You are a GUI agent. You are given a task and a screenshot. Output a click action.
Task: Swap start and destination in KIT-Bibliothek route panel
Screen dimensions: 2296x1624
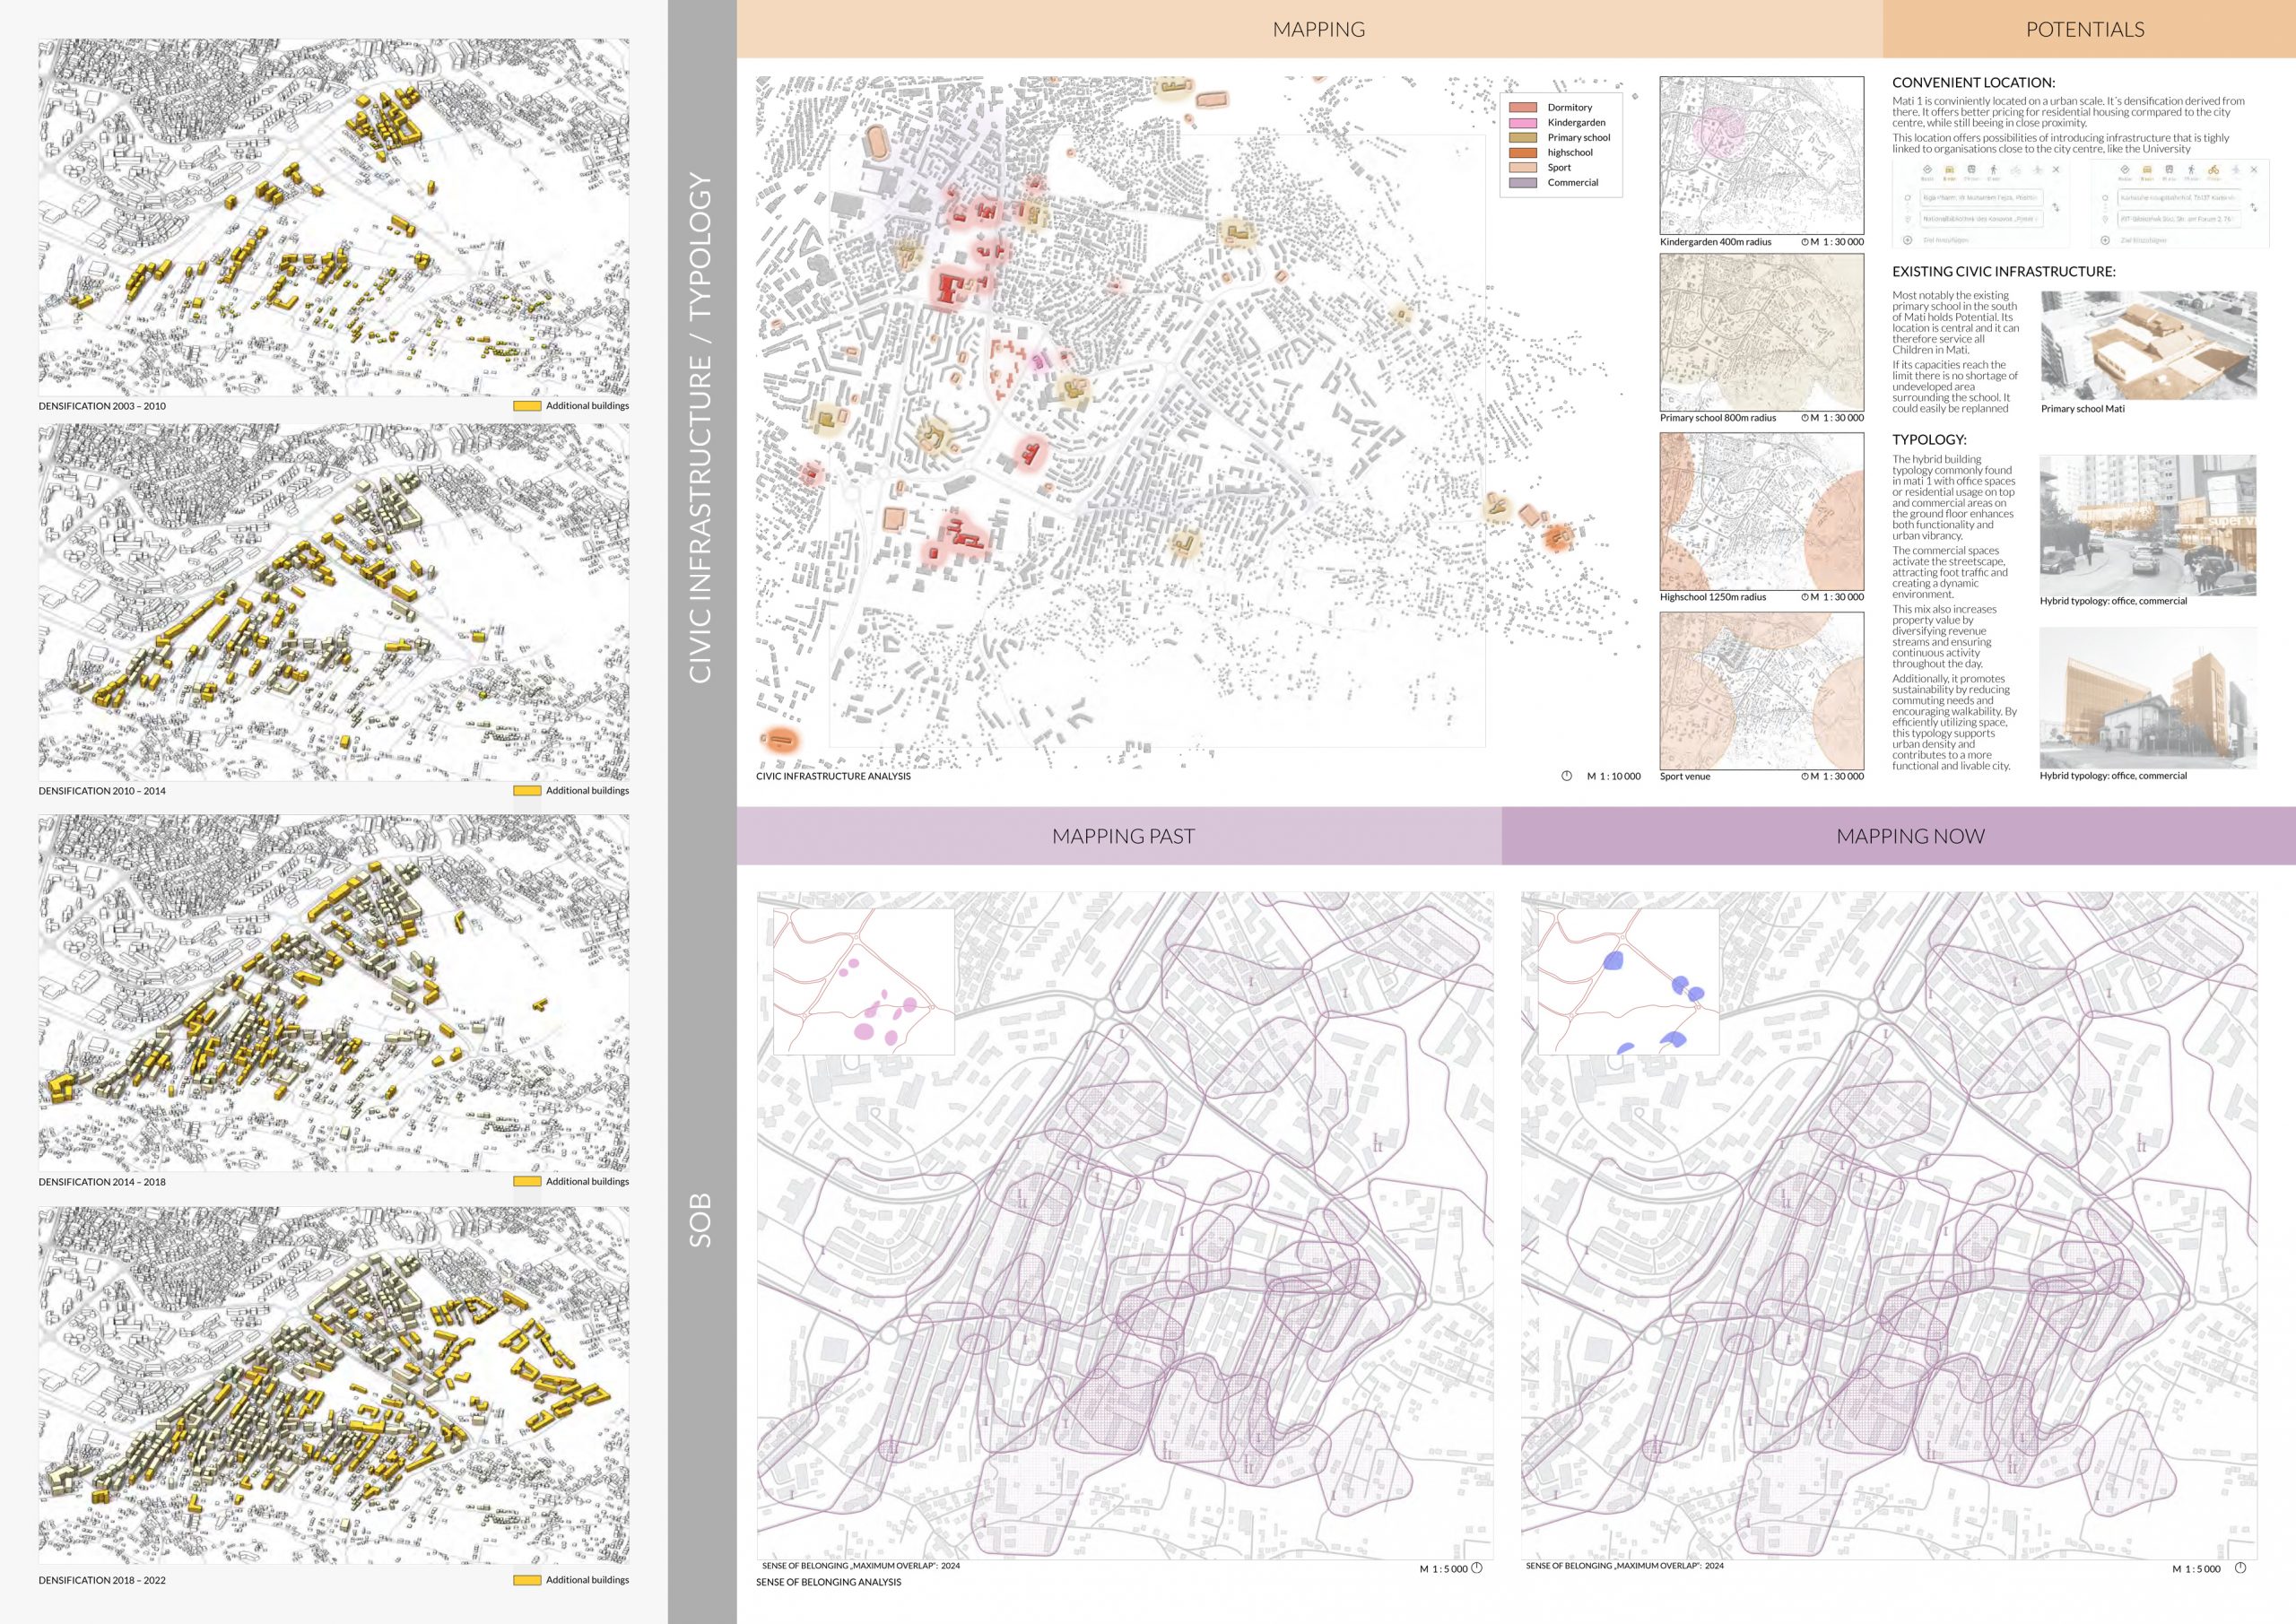tap(2254, 208)
